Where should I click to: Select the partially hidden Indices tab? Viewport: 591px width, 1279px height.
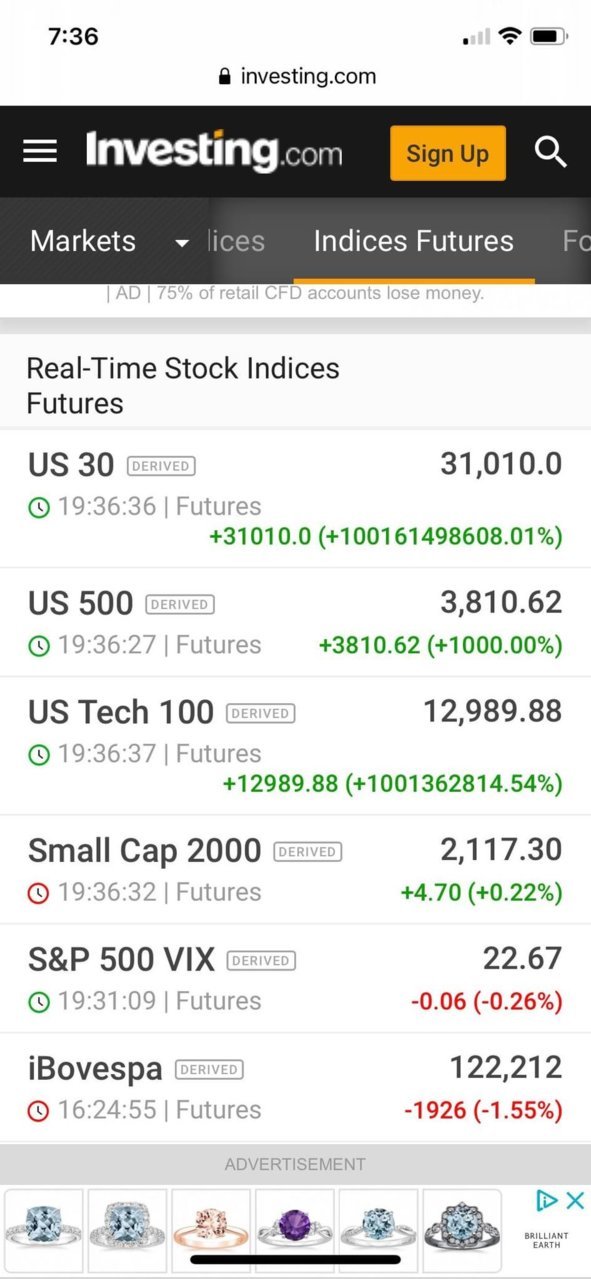pyautogui.click(x=236, y=241)
